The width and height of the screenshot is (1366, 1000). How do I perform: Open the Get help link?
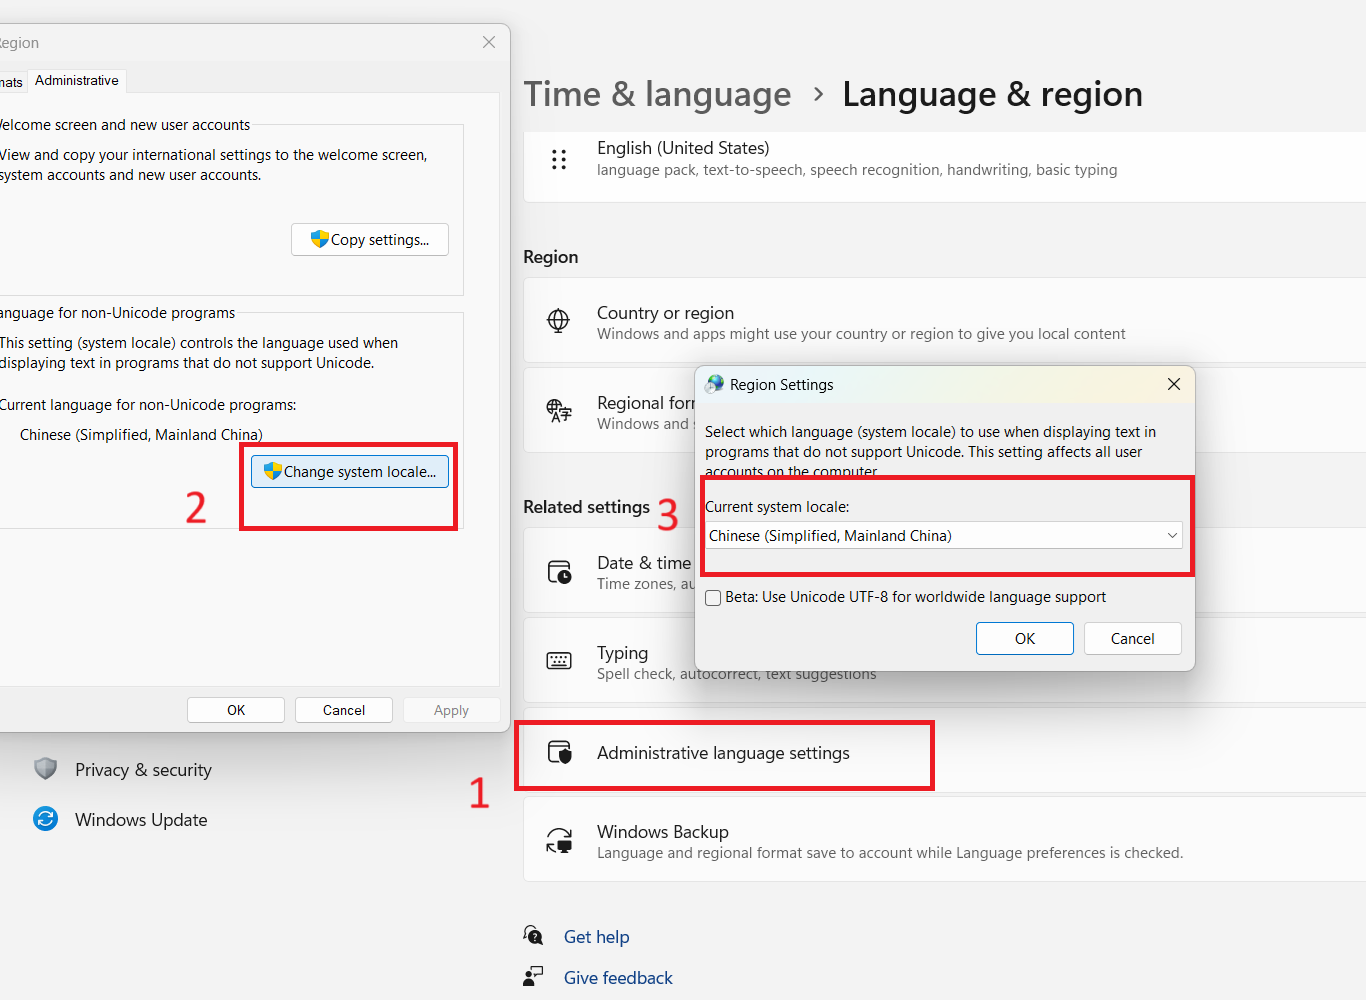(x=596, y=937)
